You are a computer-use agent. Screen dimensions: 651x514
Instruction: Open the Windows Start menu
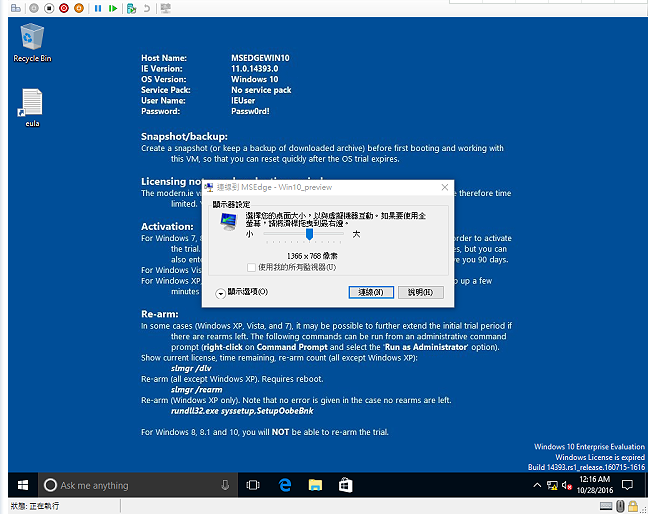pos(23,485)
